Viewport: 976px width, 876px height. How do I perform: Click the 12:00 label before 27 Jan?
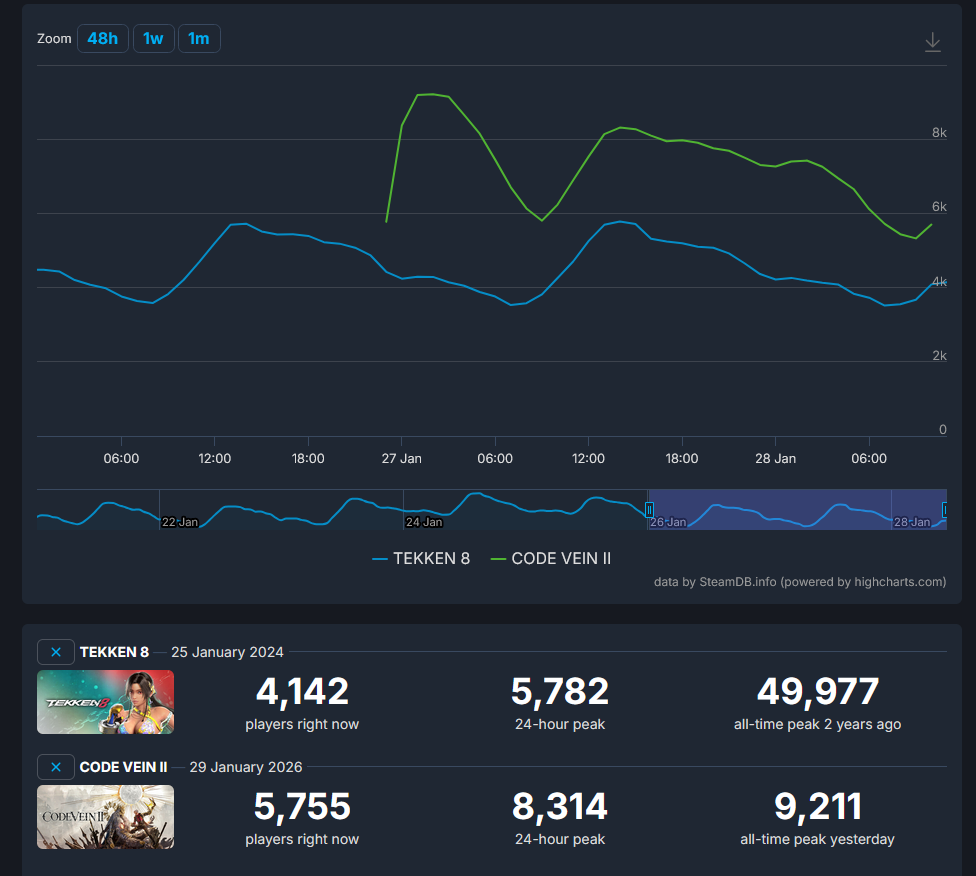click(x=215, y=459)
